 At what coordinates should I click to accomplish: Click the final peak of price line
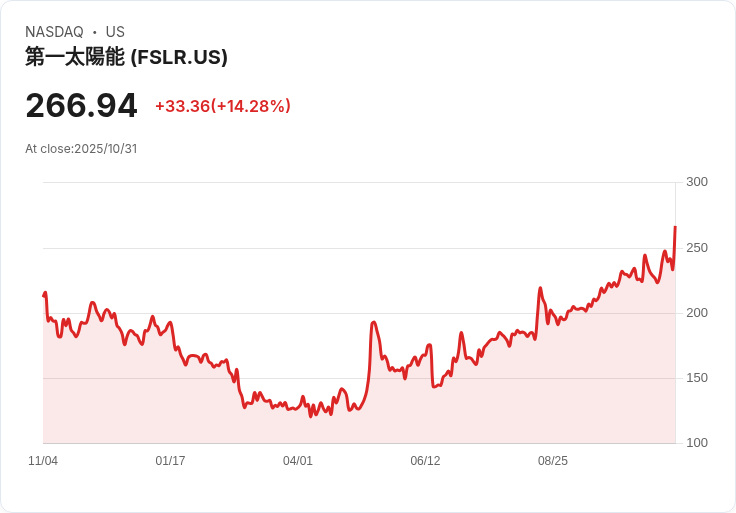tap(675, 228)
